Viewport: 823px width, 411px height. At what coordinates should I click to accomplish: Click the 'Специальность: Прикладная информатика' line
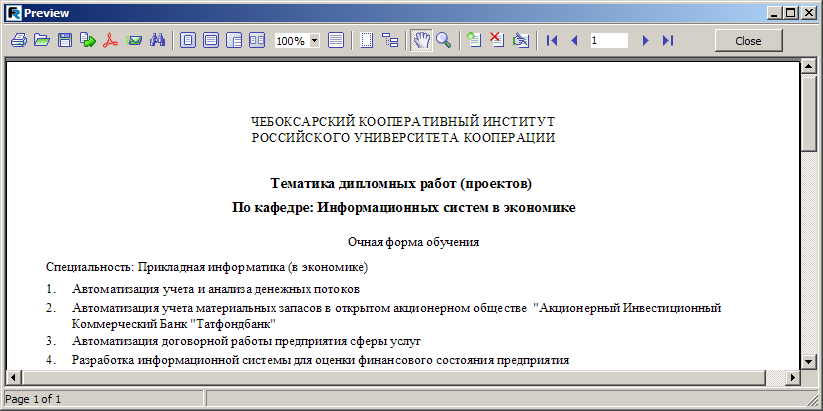coord(207,267)
